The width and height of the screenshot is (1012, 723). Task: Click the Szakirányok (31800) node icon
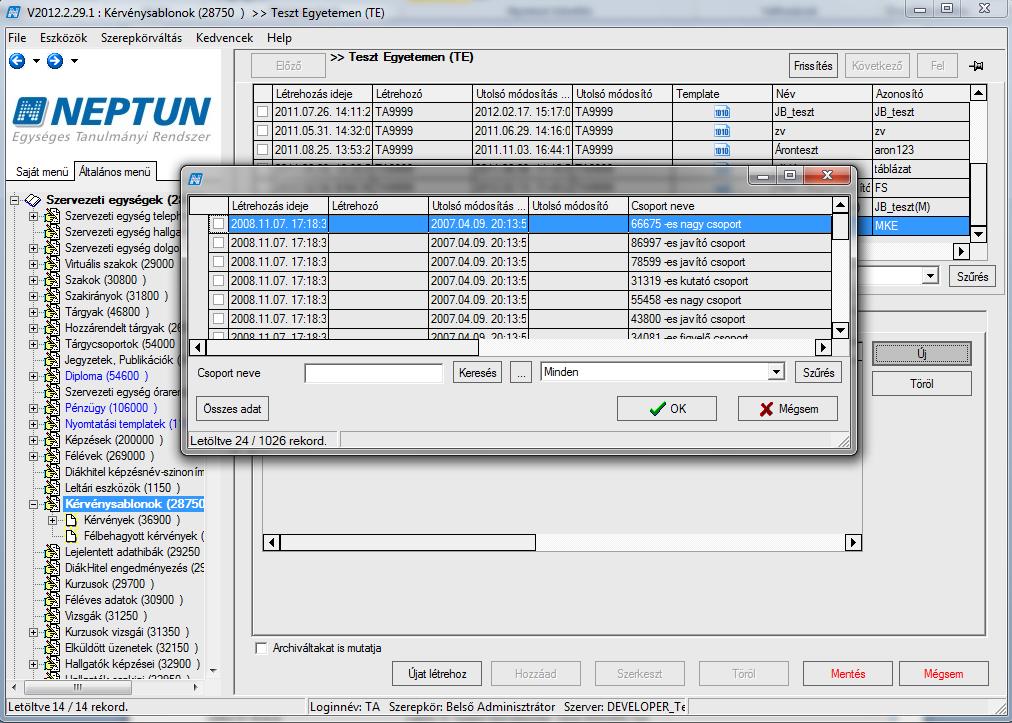pos(52,296)
